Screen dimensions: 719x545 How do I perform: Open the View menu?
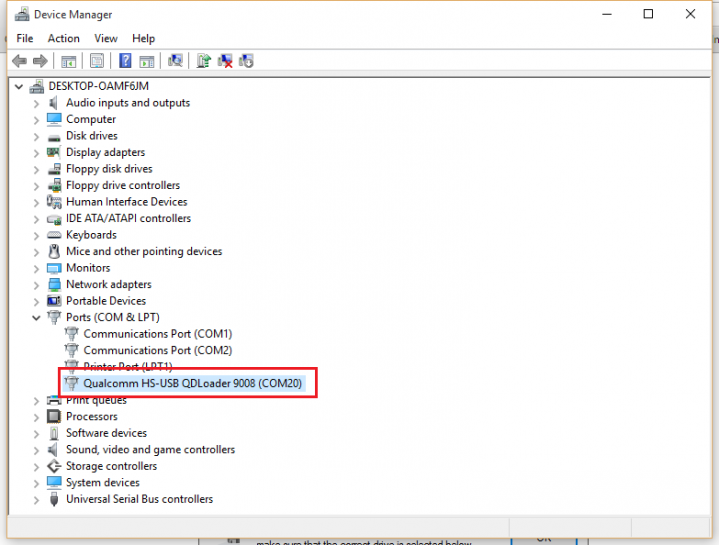click(105, 38)
